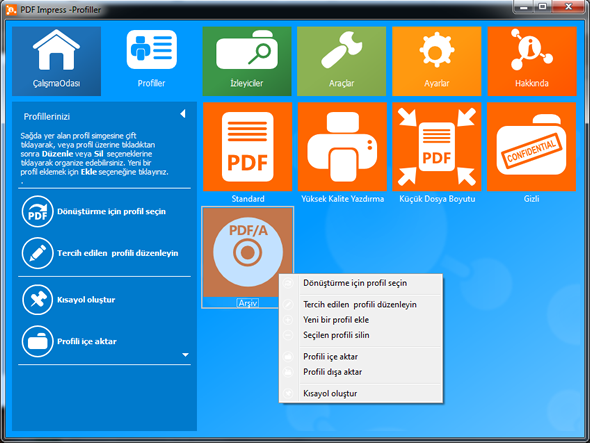The image size is (590, 443).
Task: Open the Ayarlar gear tile
Action: tap(436, 61)
